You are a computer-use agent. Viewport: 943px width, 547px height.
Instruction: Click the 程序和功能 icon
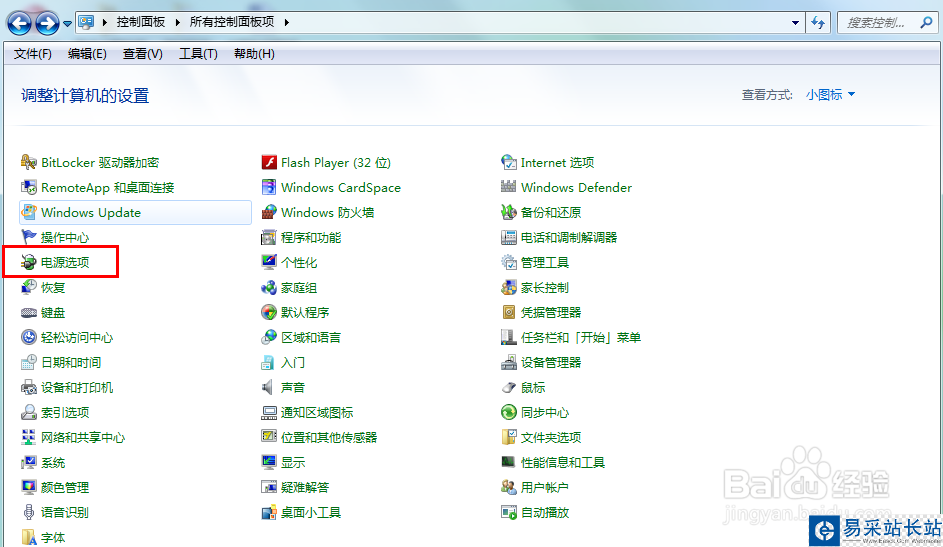269,237
